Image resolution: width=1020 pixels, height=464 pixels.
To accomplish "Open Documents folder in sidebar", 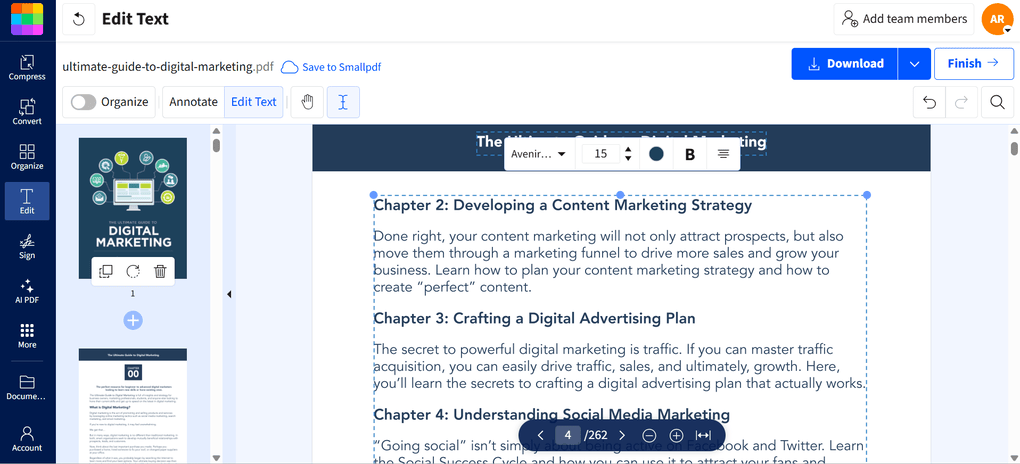I will 27,387.
